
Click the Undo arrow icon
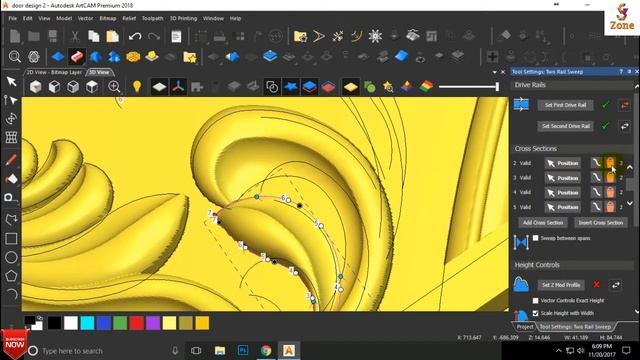135,36
